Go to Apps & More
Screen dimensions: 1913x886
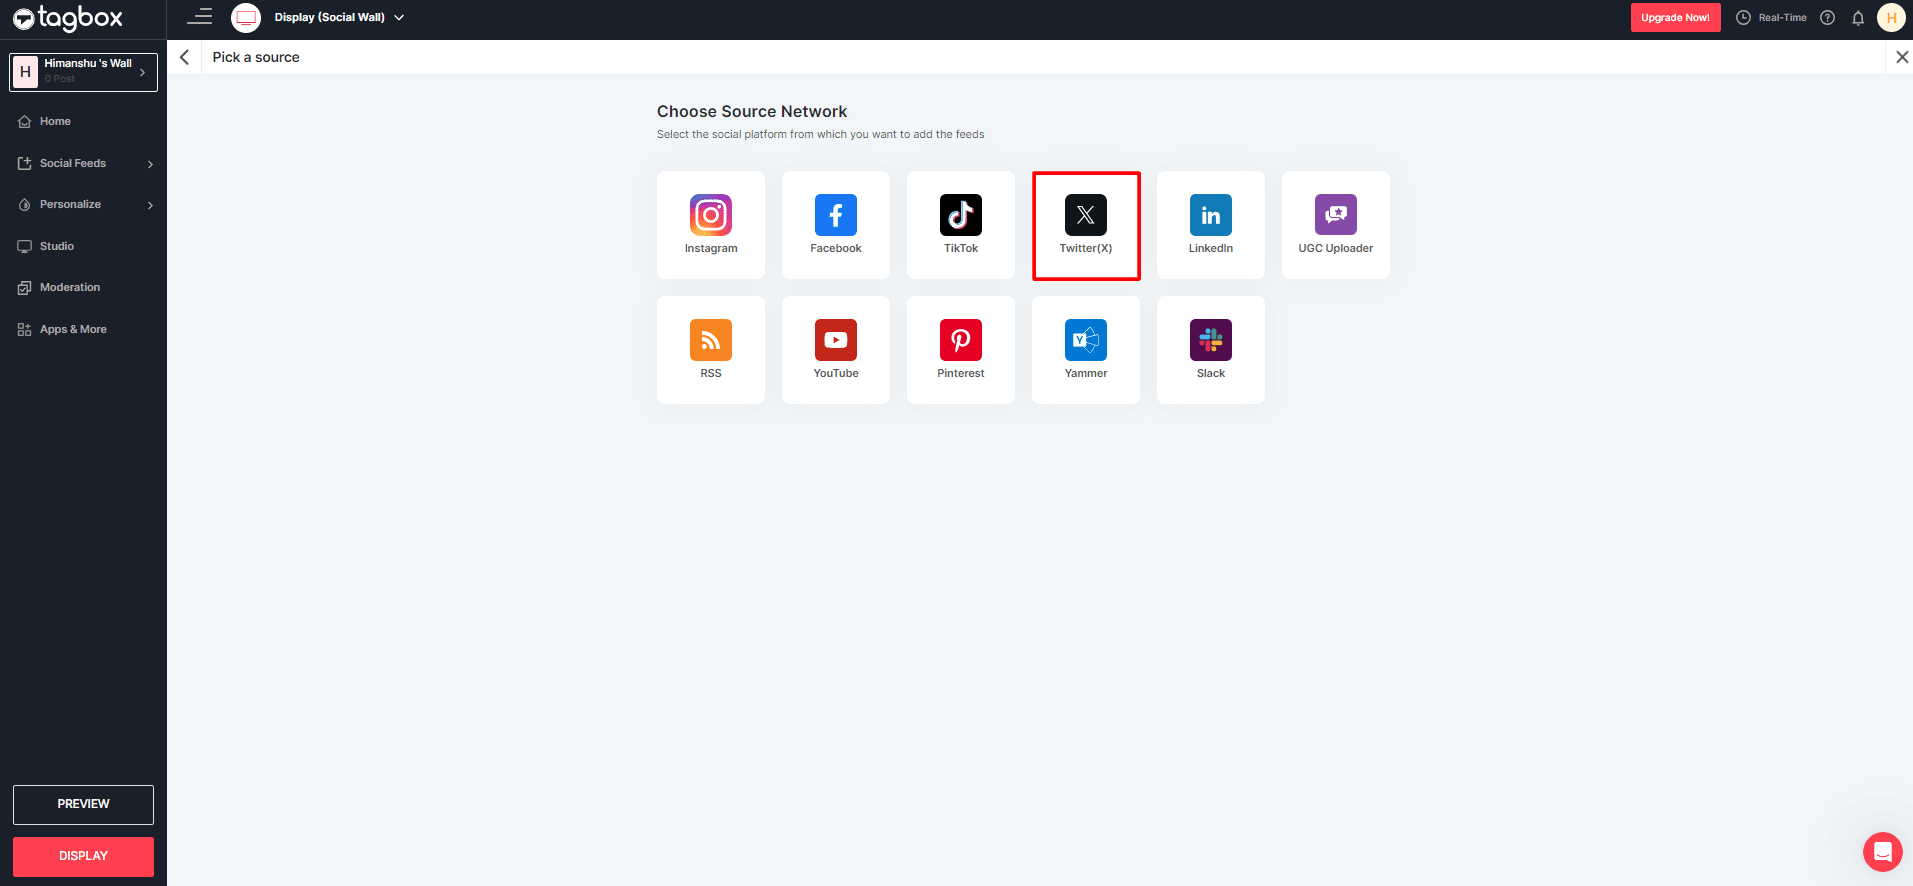pyautogui.click(x=73, y=329)
